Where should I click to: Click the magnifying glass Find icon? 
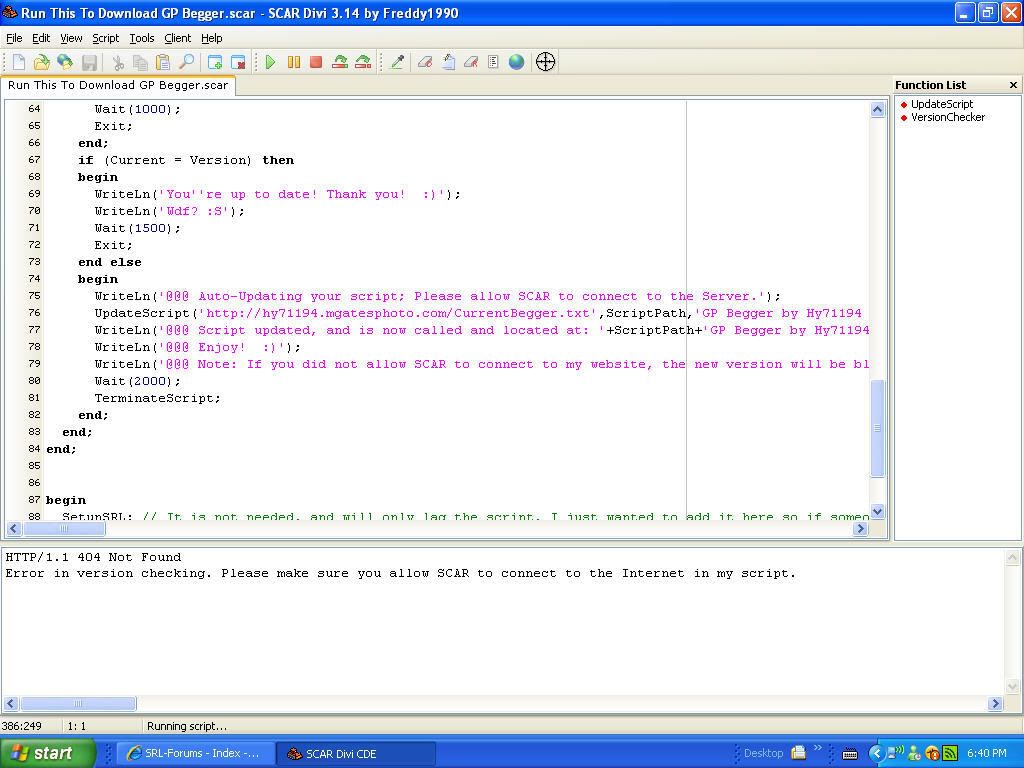tap(186, 62)
